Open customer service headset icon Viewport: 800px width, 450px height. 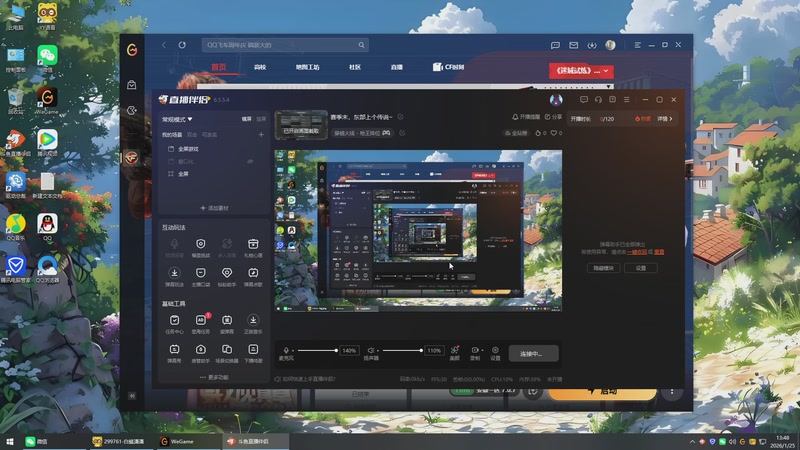(598, 99)
